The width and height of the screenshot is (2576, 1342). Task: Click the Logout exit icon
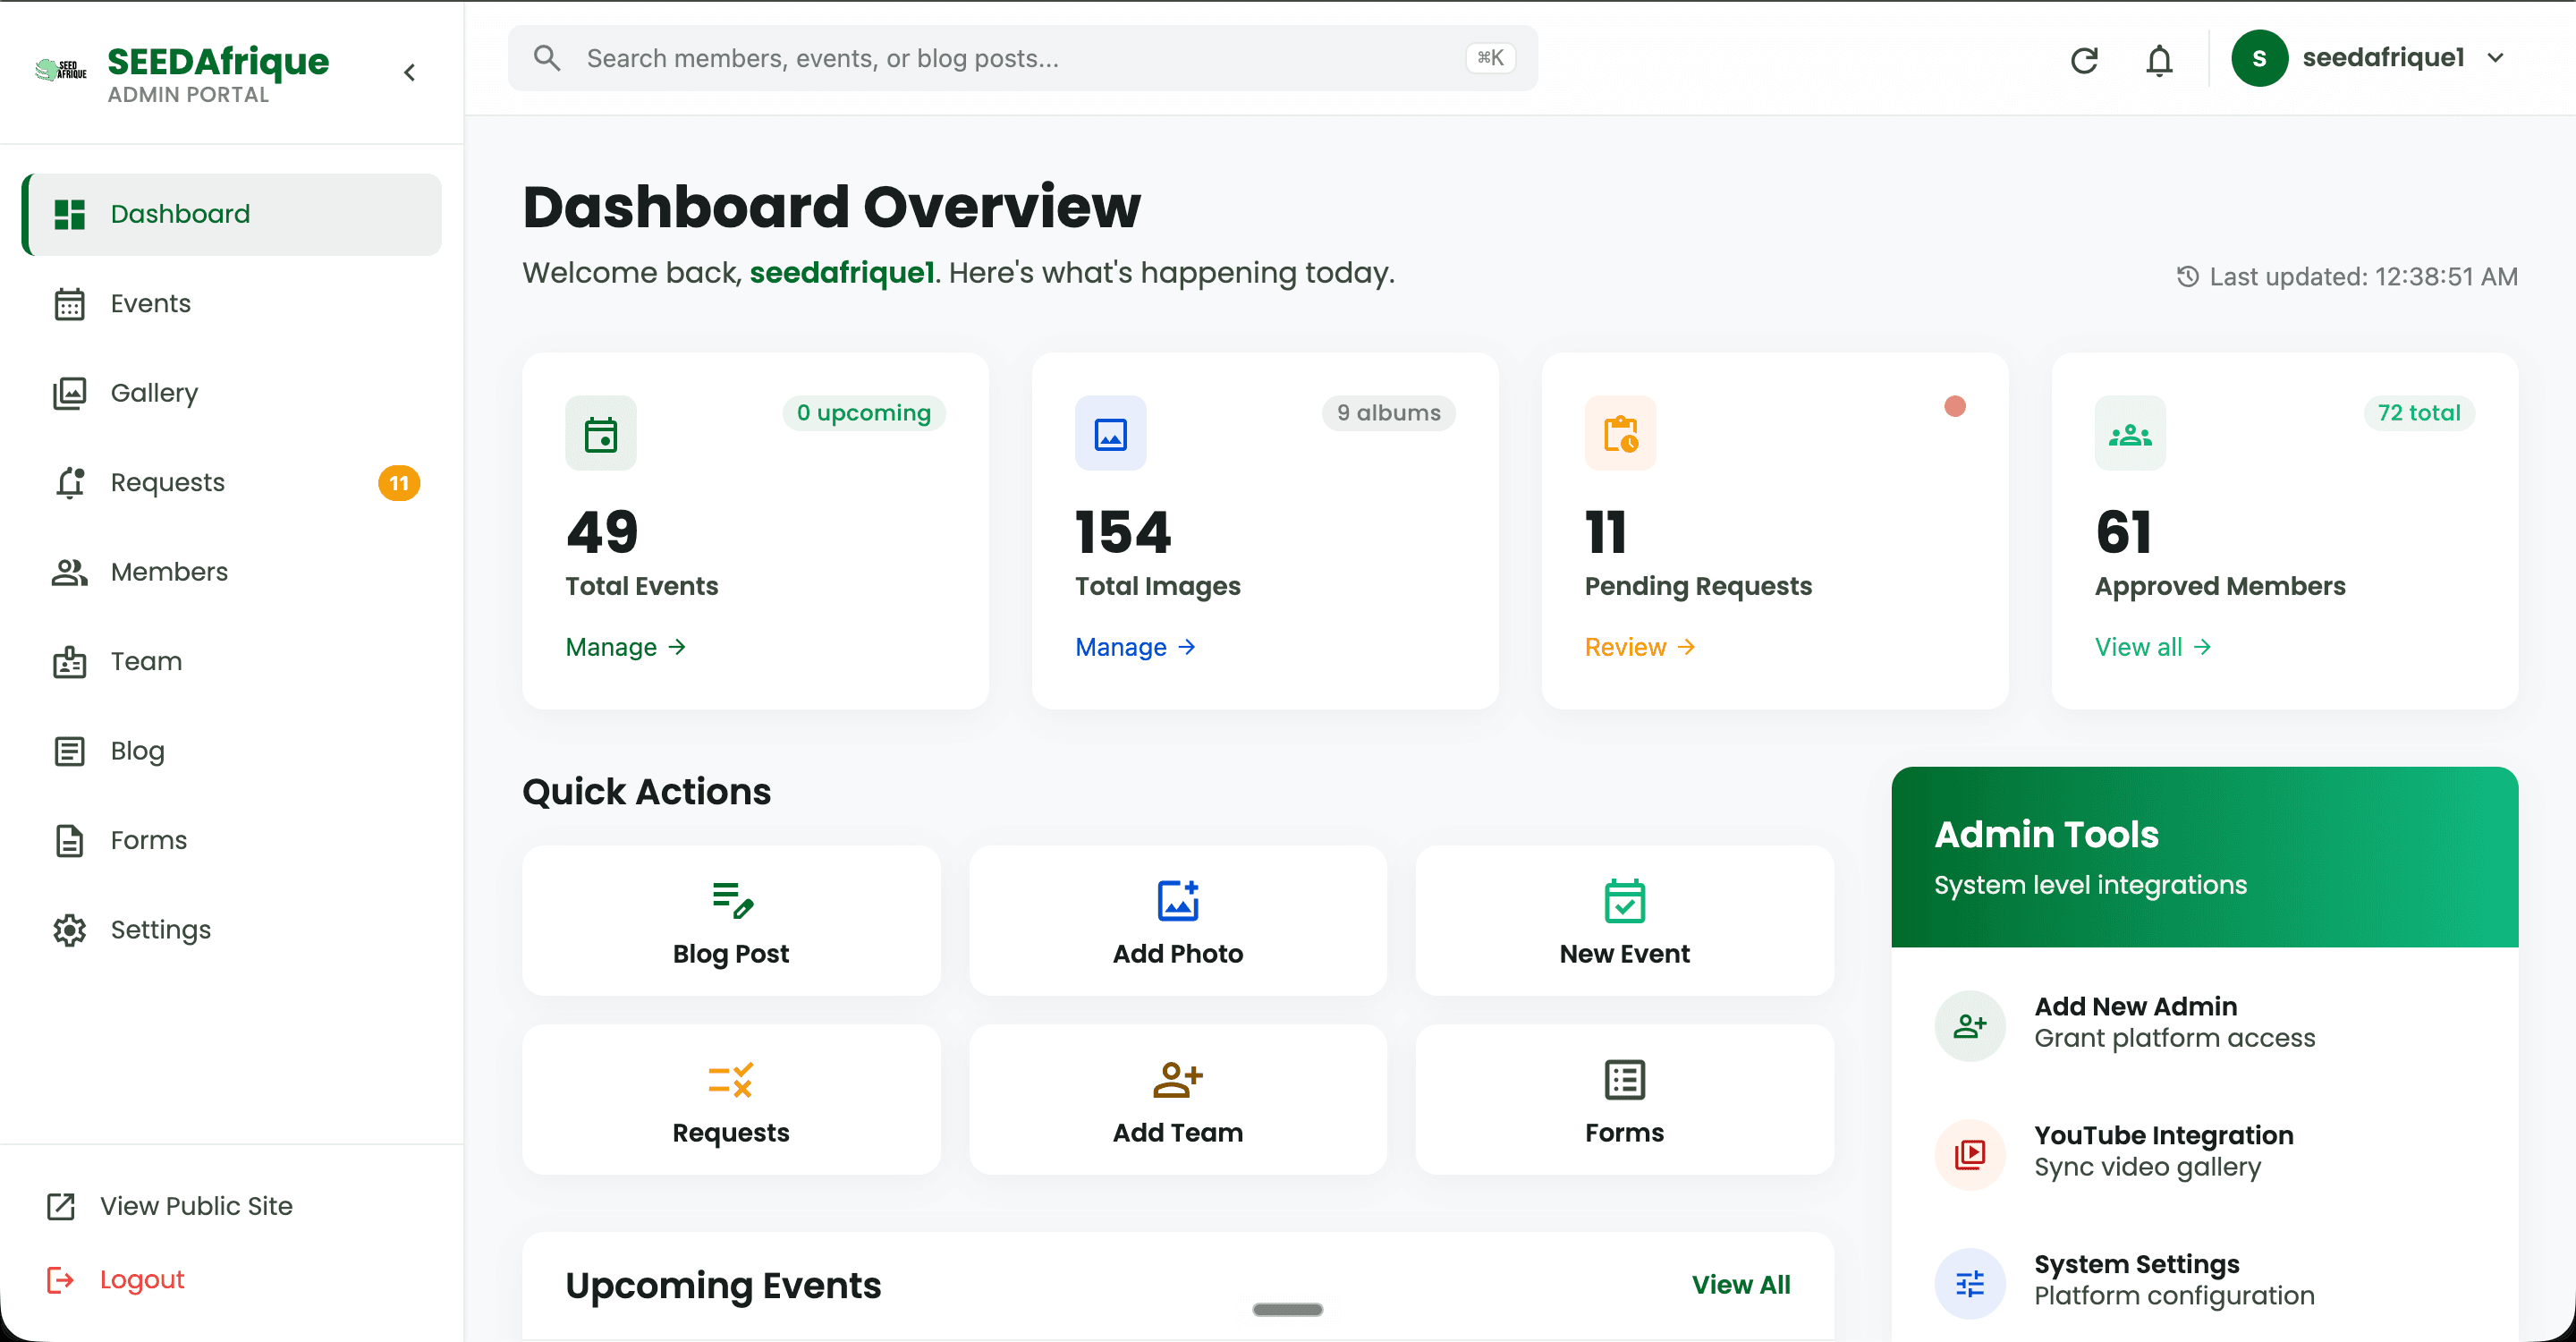click(60, 1279)
